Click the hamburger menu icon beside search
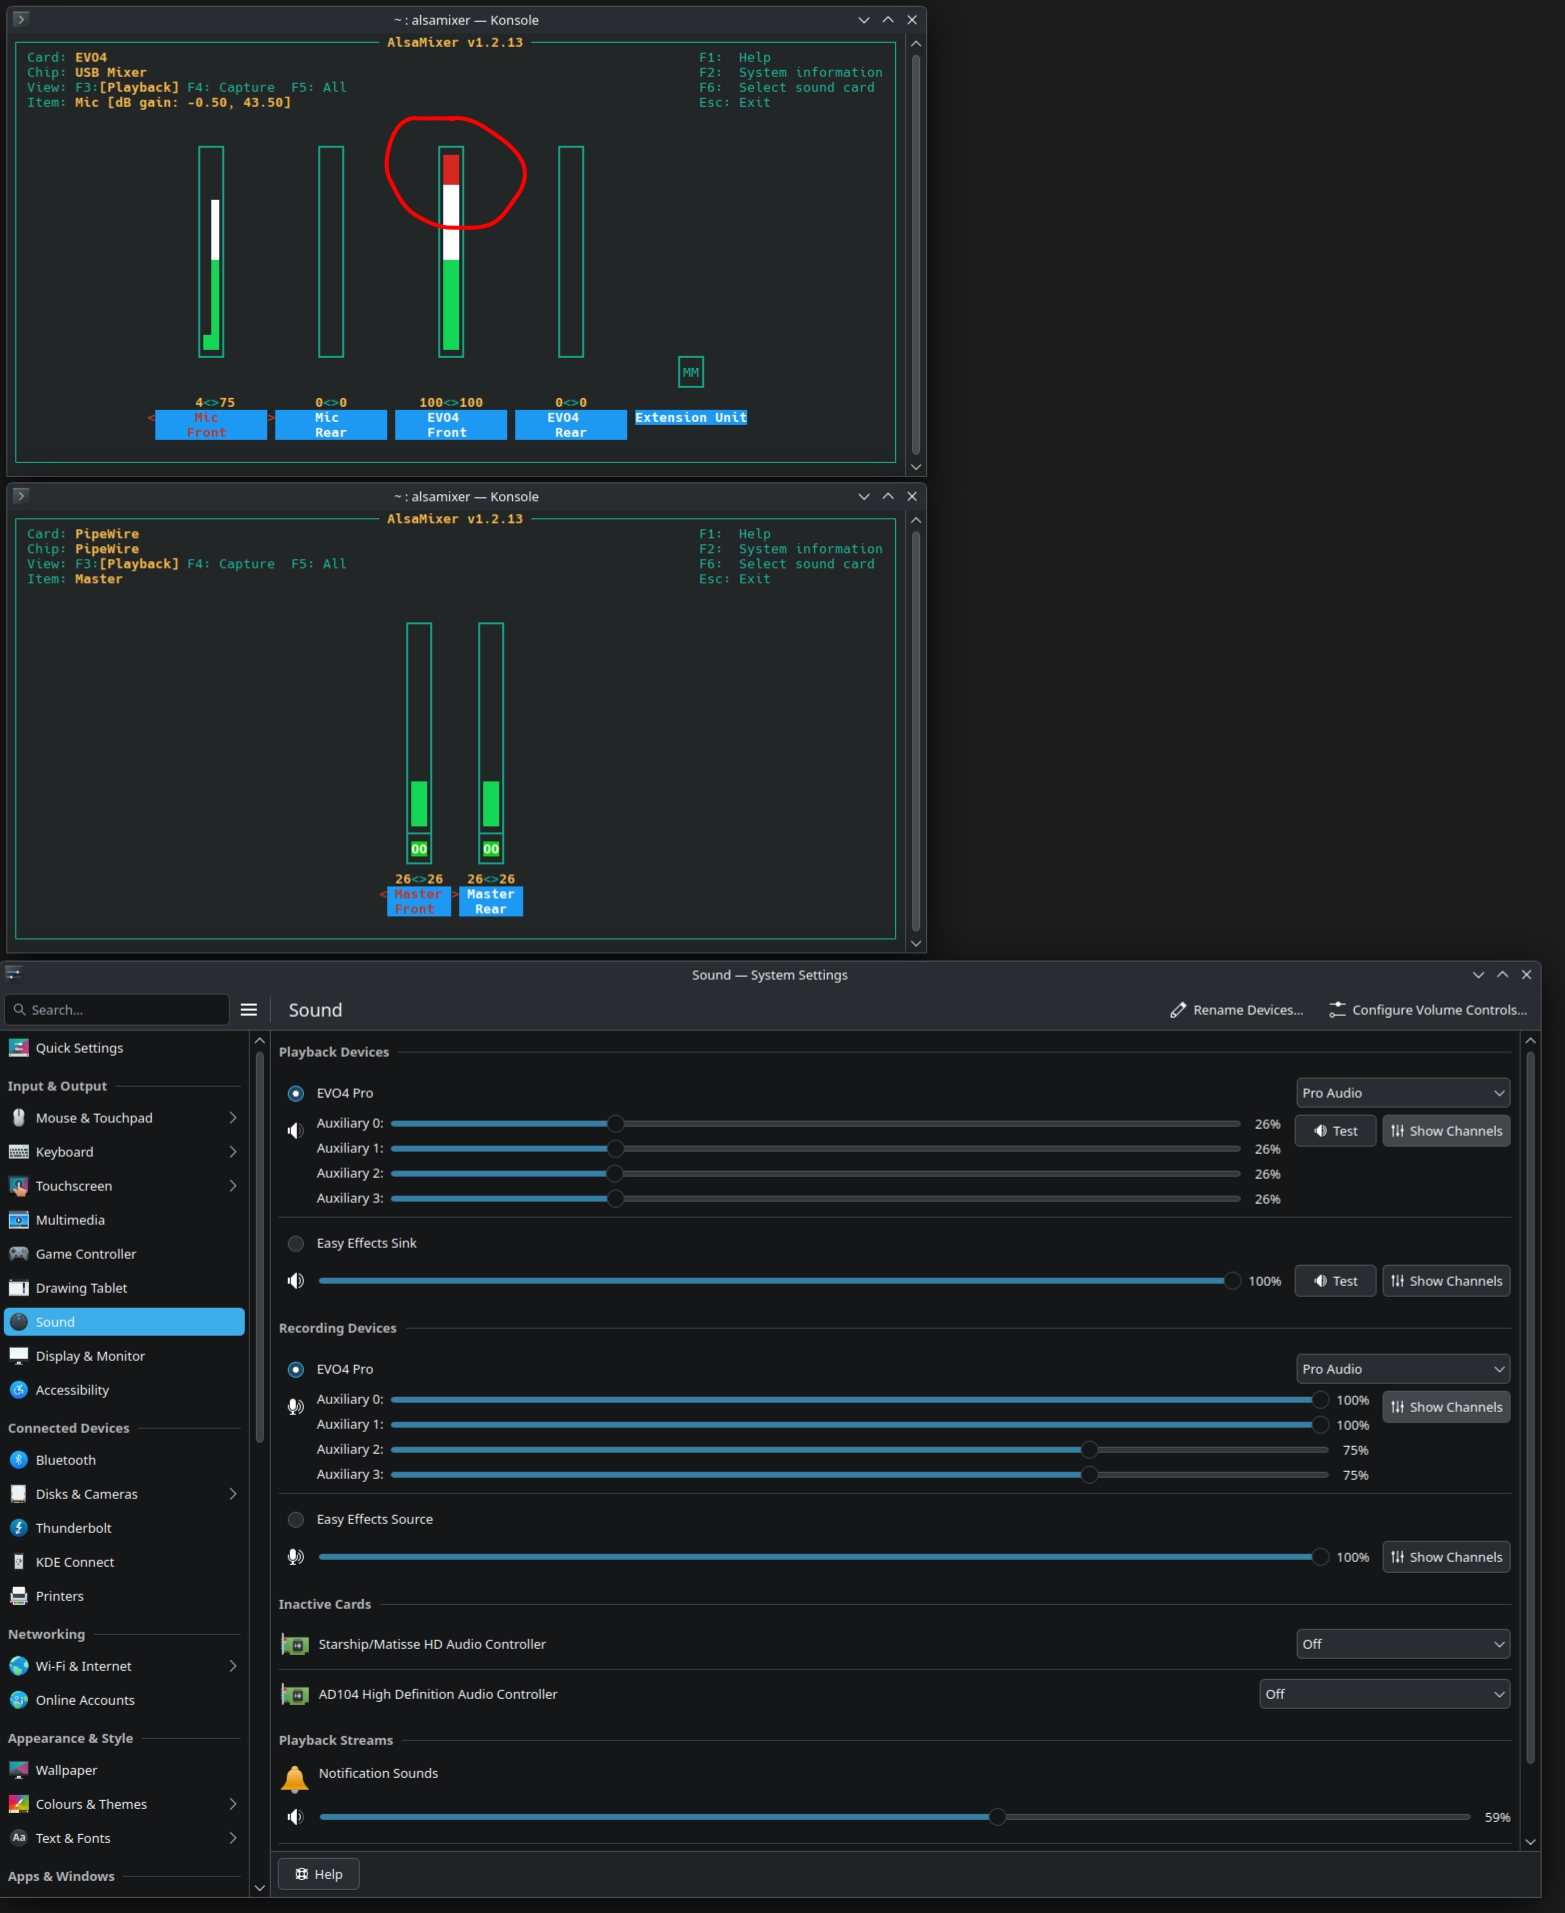Image resolution: width=1565 pixels, height=1913 pixels. pos(249,1009)
